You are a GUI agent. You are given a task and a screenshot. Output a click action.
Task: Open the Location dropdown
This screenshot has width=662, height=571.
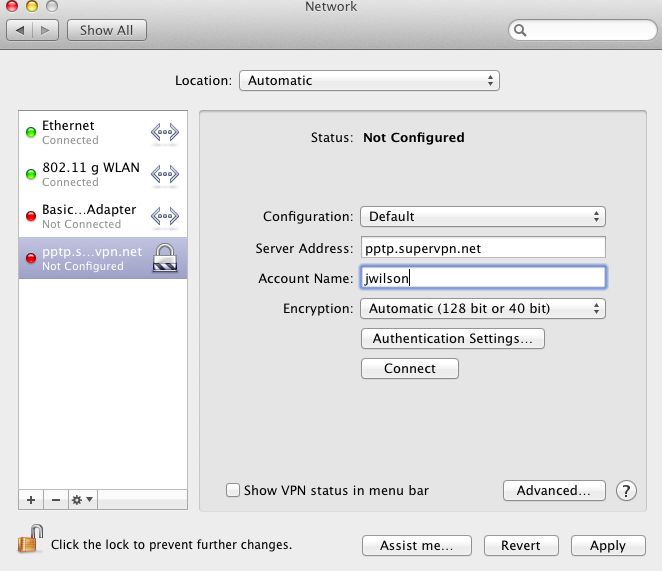point(369,81)
